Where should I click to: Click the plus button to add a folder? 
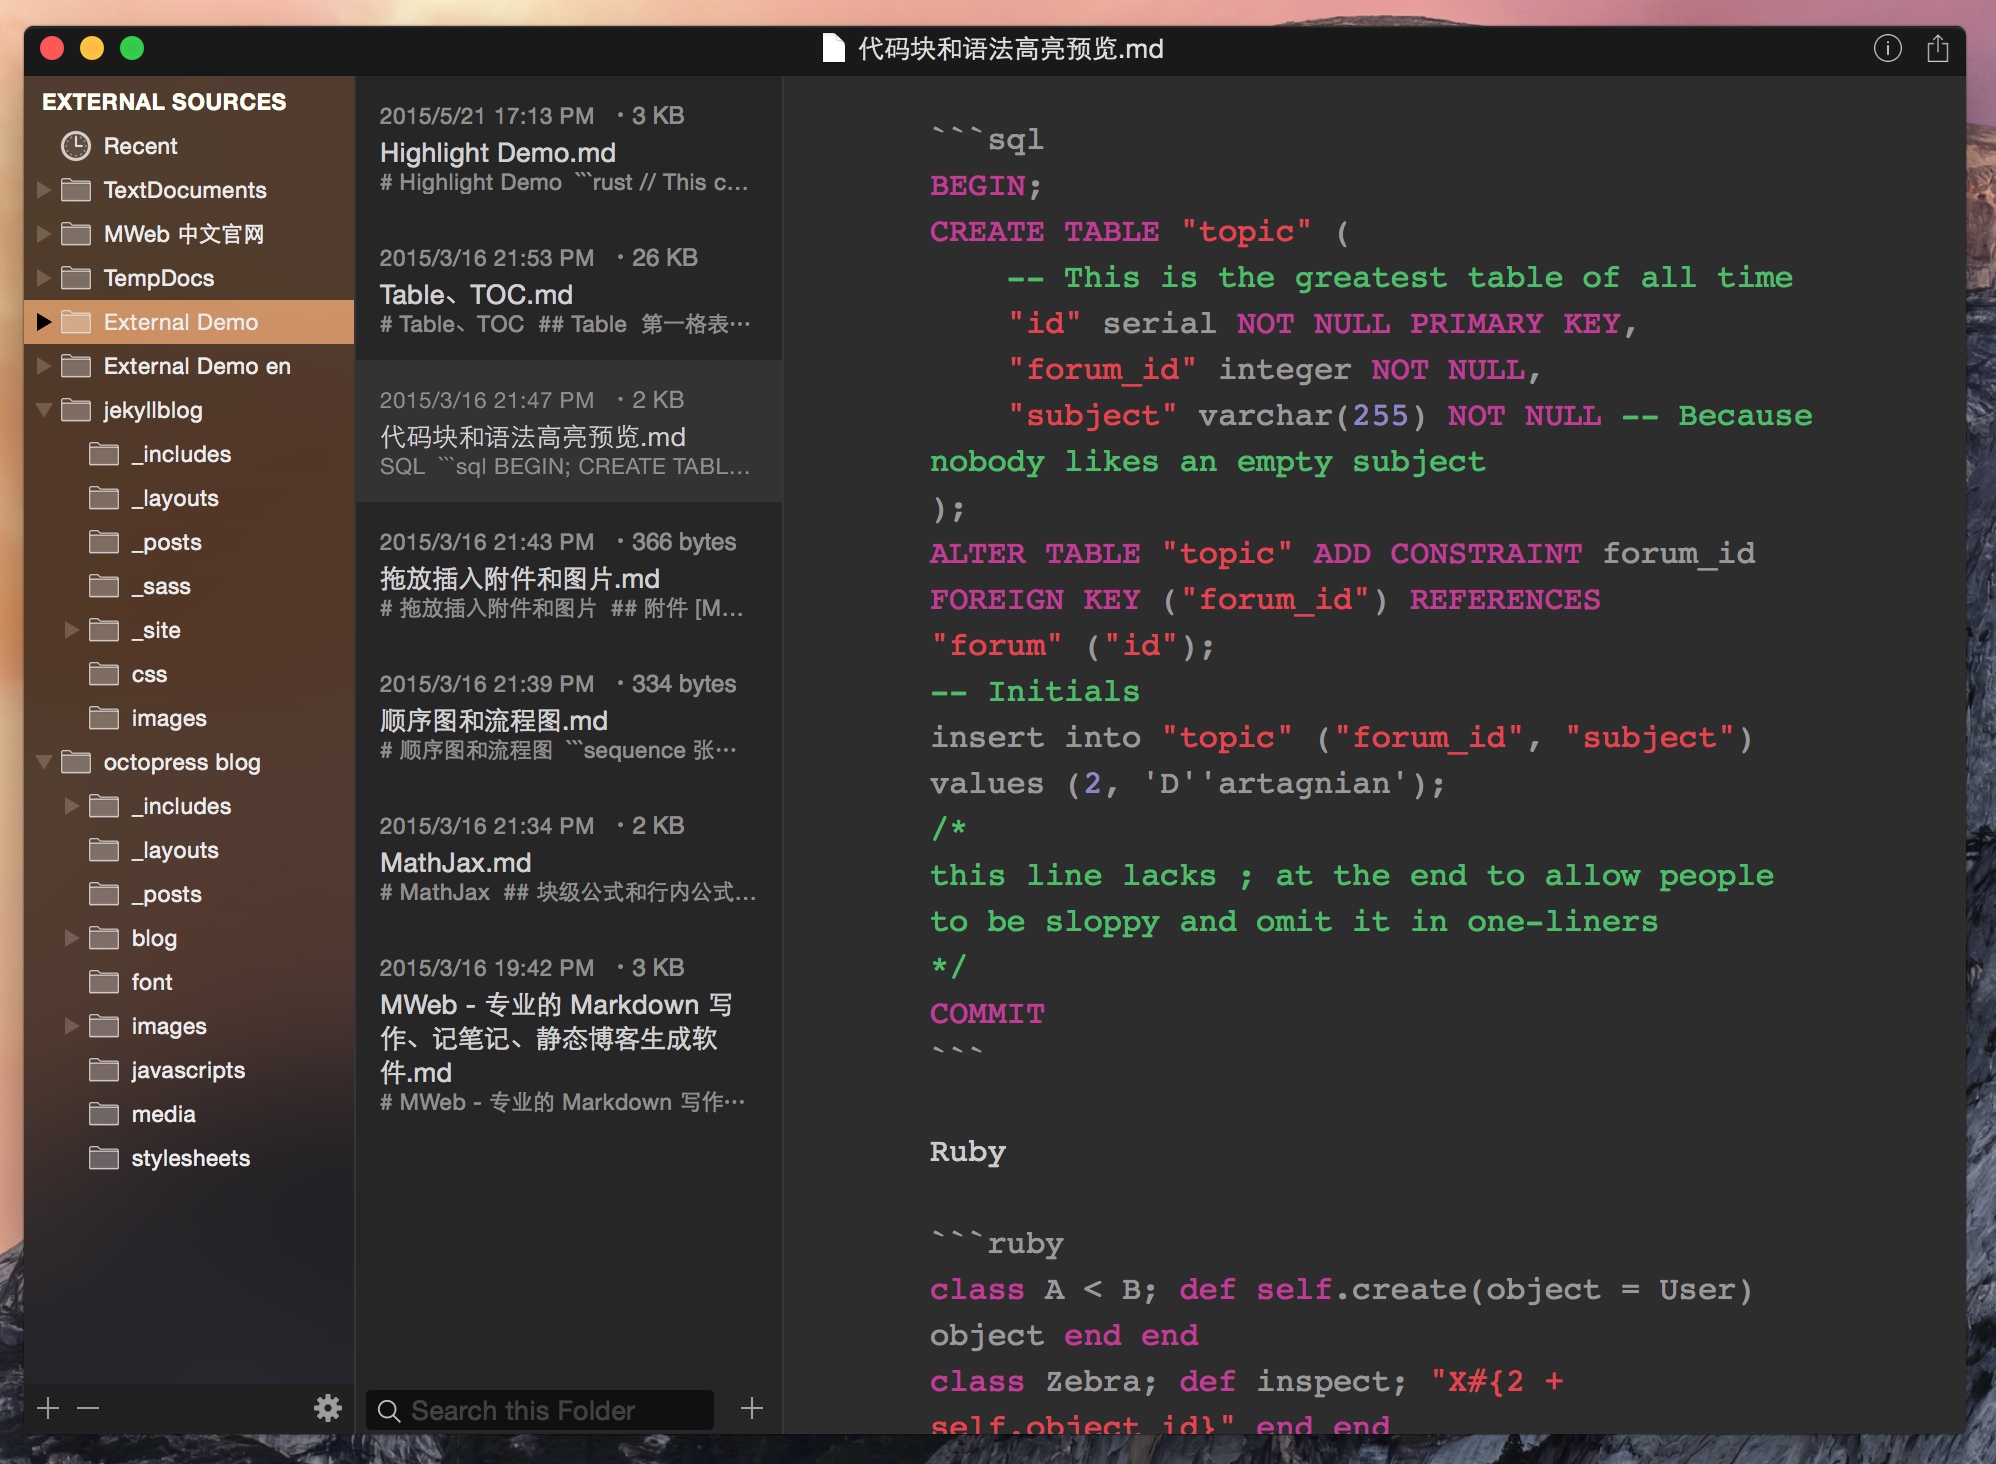tap(48, 1408)
